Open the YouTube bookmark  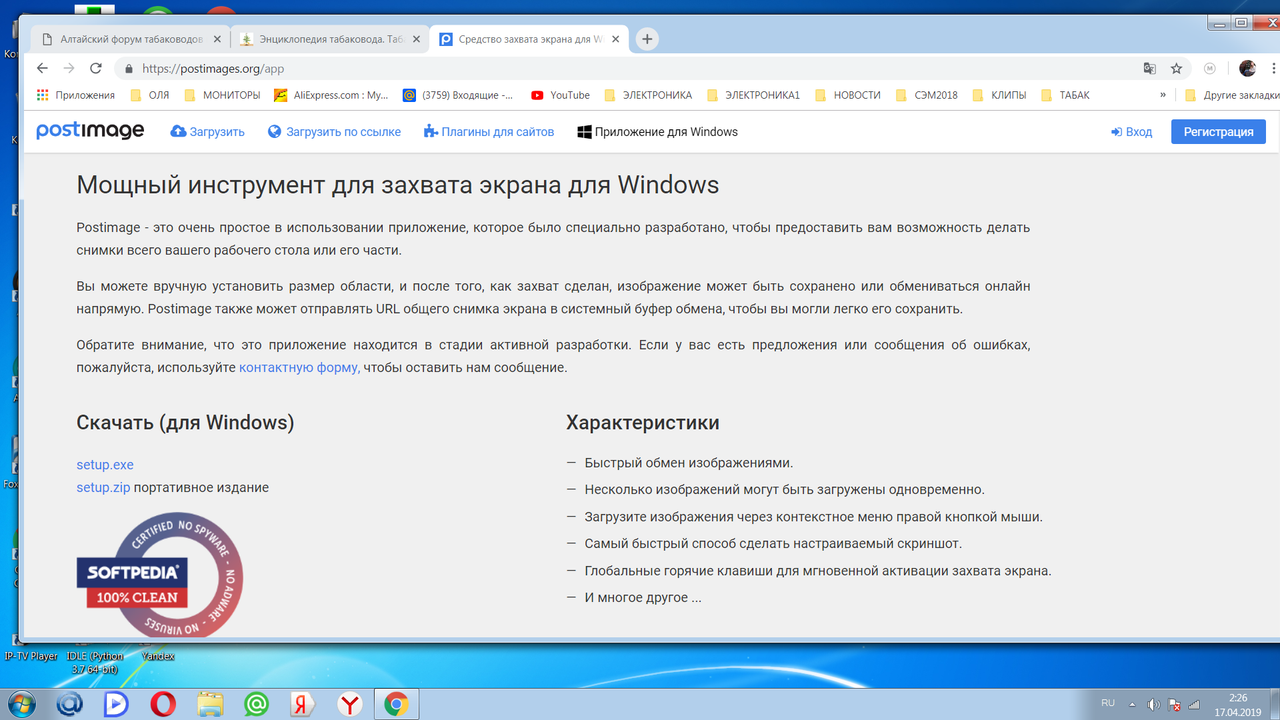pos(560,95)
